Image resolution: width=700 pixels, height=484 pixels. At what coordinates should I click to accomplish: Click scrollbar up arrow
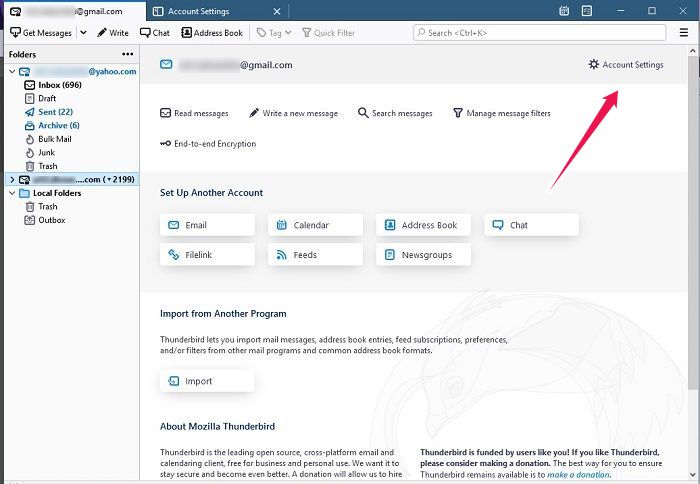693,51
